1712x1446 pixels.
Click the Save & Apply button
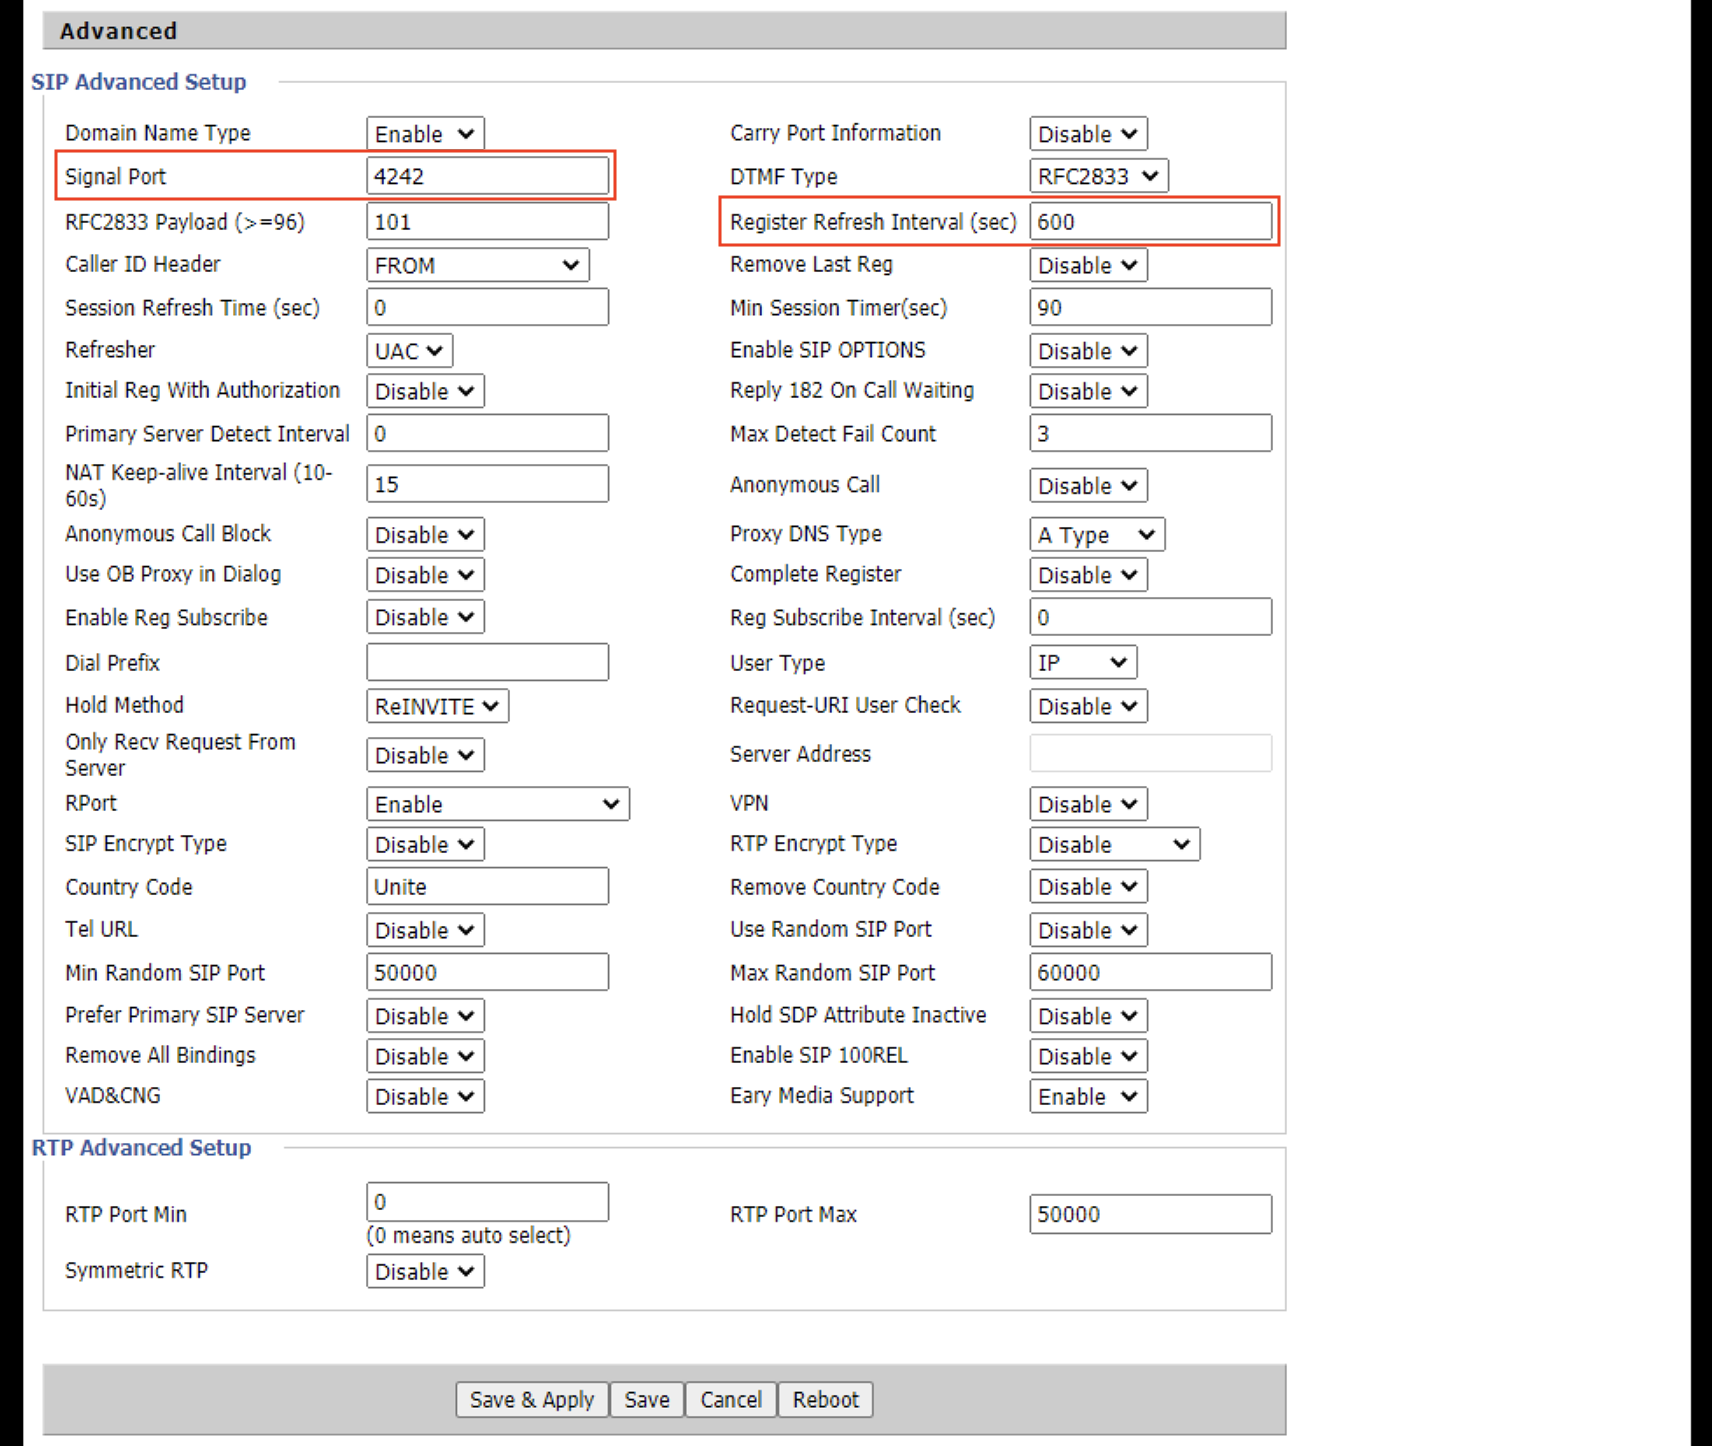(532, 1400)
